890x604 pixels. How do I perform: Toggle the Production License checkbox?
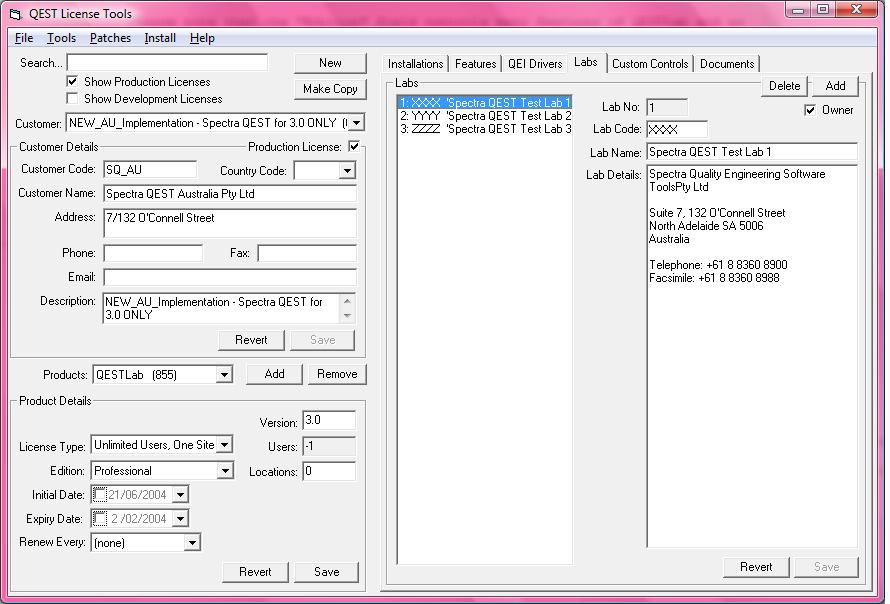(354, 147)
